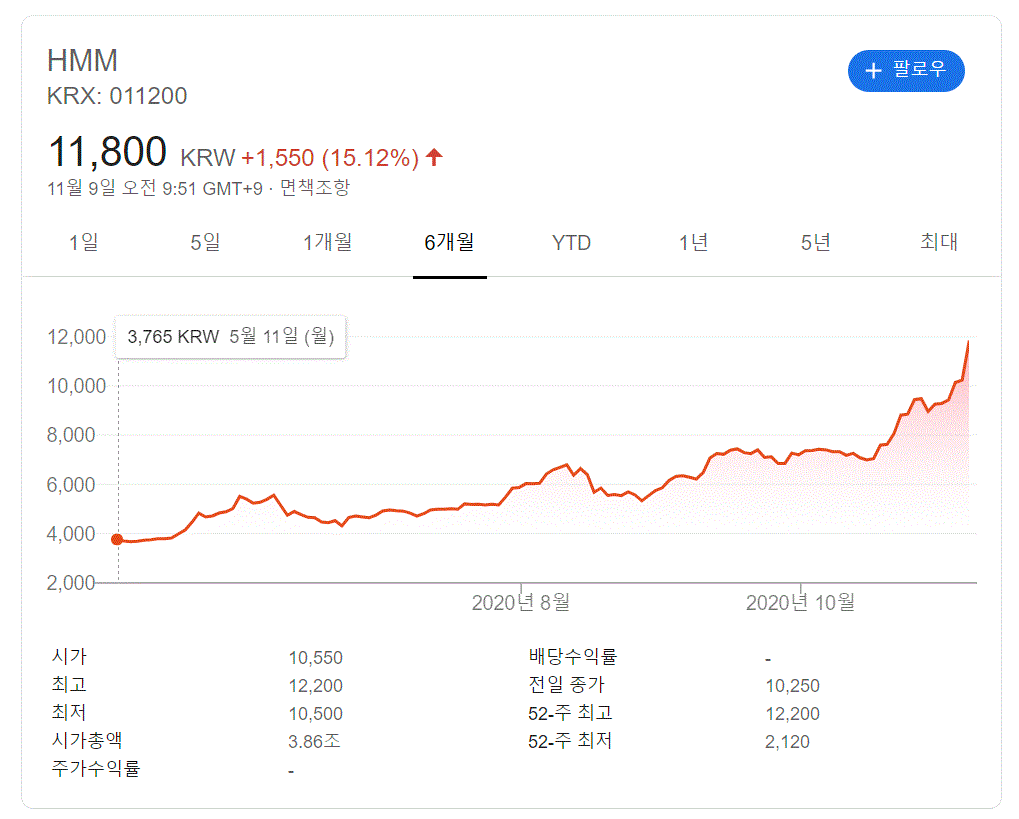
Task: Switch chart to YTD tab
Action: click(x=571, y=242)
